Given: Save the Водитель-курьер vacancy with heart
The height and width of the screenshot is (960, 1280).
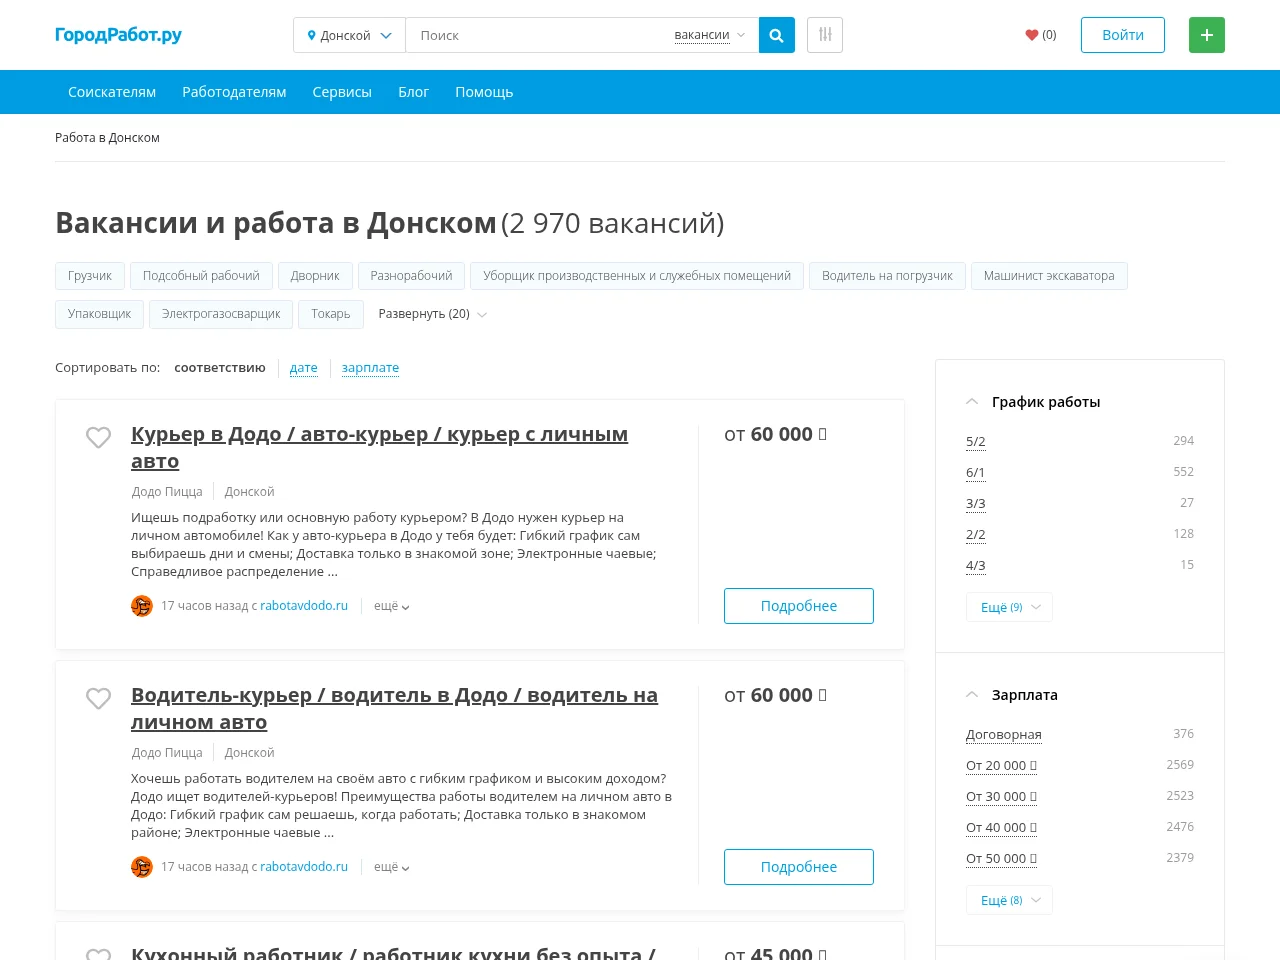Looking at the screenshot, I should click(x=98, y=698).
